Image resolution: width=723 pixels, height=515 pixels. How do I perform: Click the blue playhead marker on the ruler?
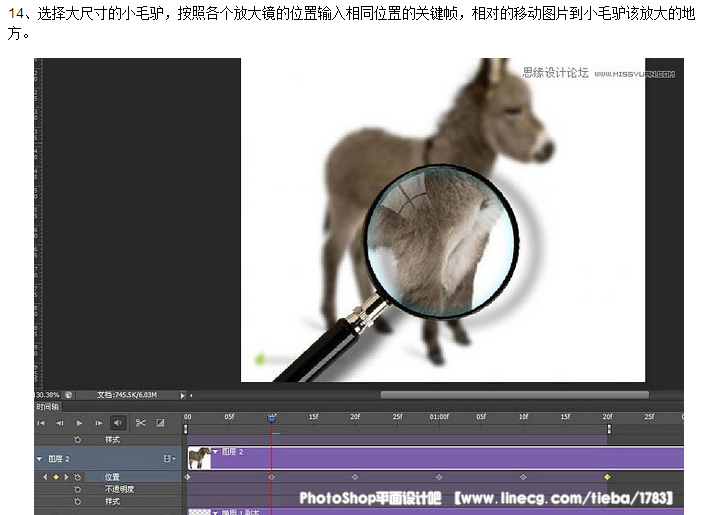pos(272,418)
